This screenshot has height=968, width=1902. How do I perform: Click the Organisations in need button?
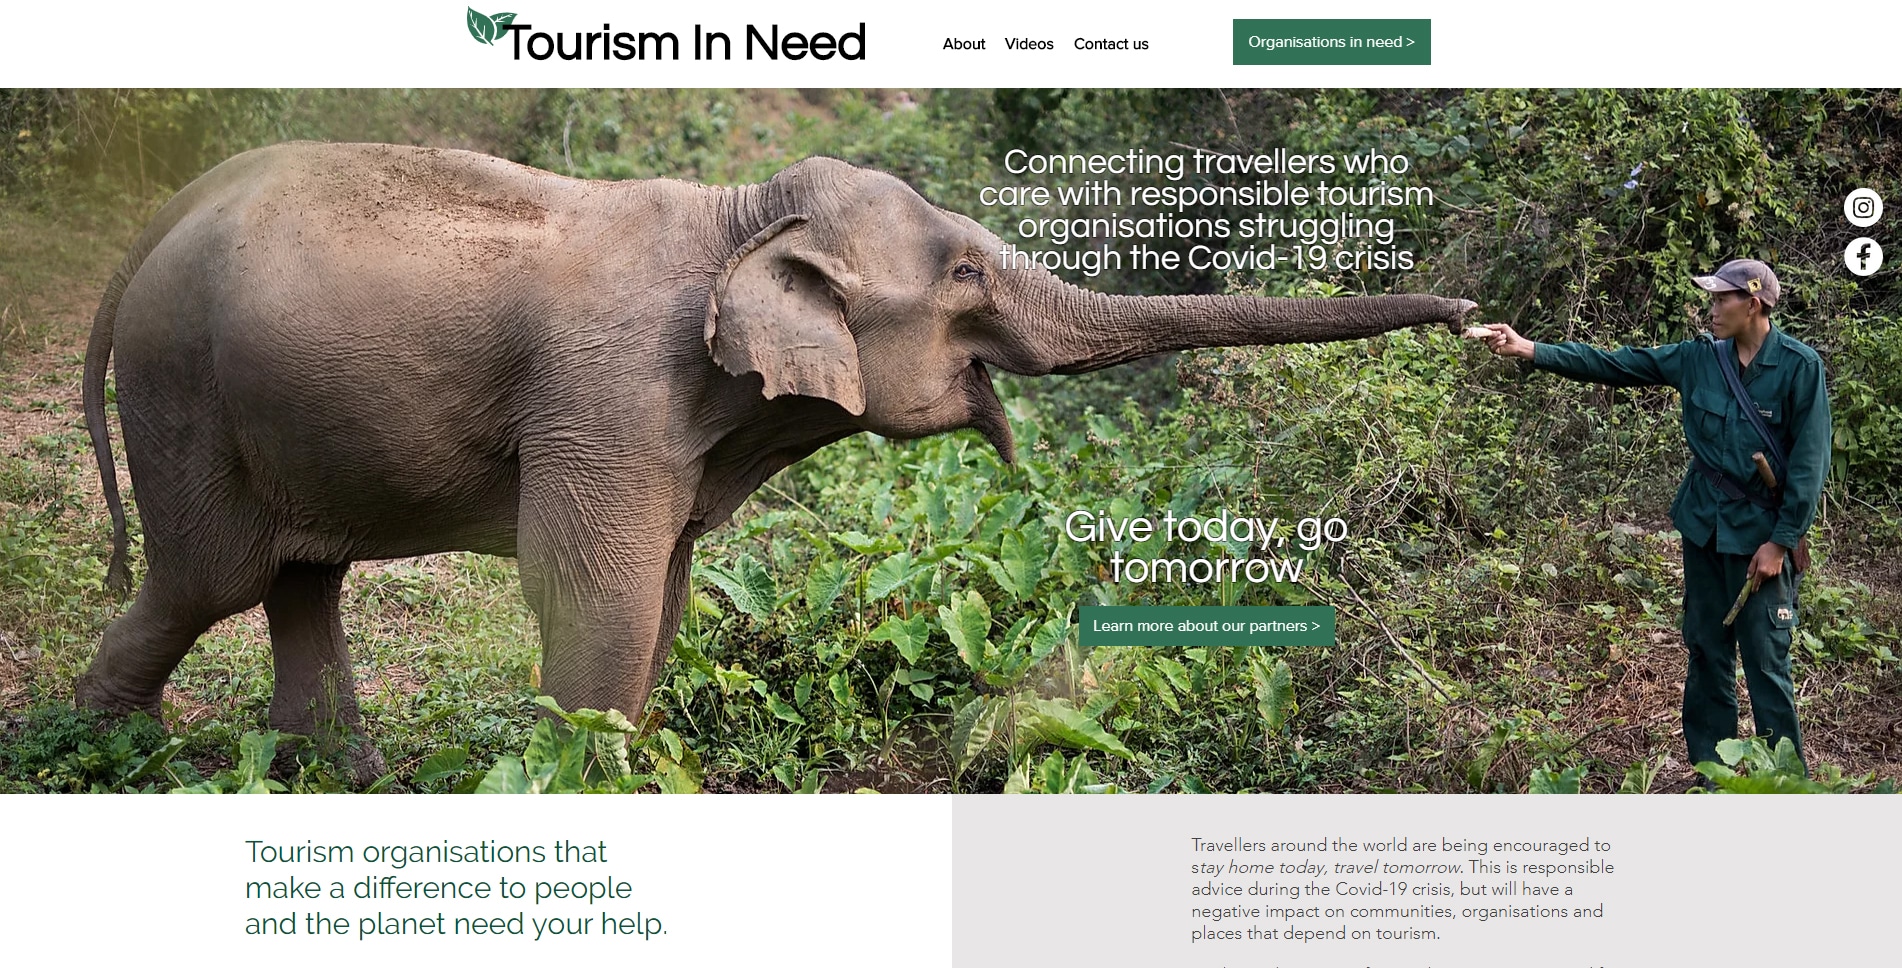click(x=1331, y=42)
